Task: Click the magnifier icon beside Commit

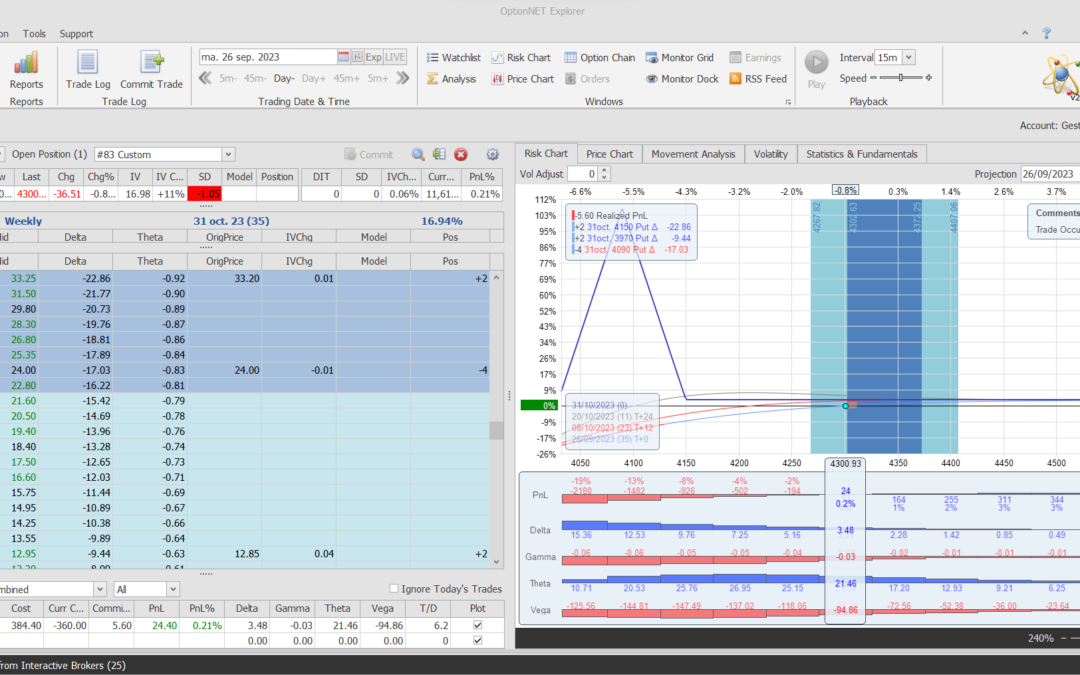Action: pos(419,154)
